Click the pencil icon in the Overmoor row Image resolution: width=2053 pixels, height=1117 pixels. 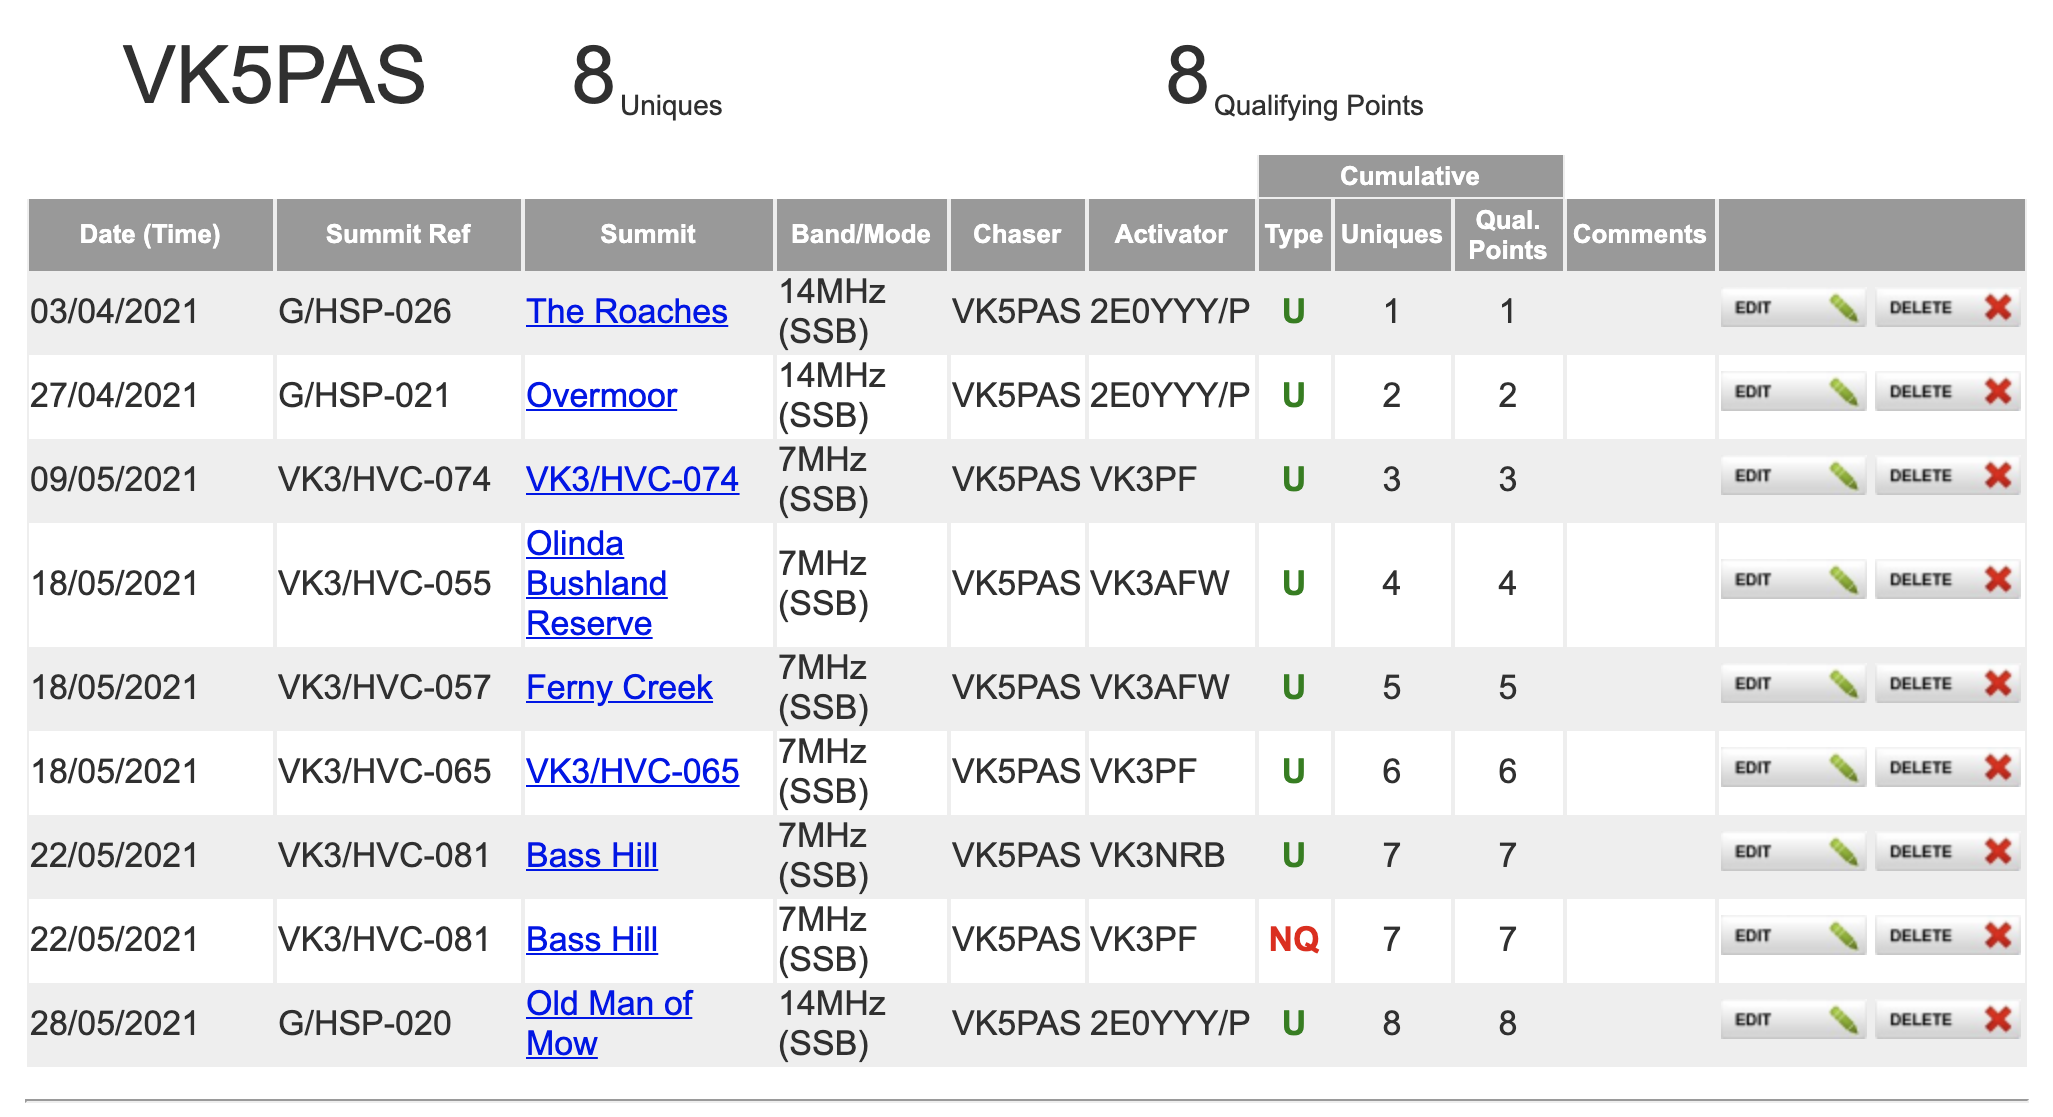pos(1843,392)
